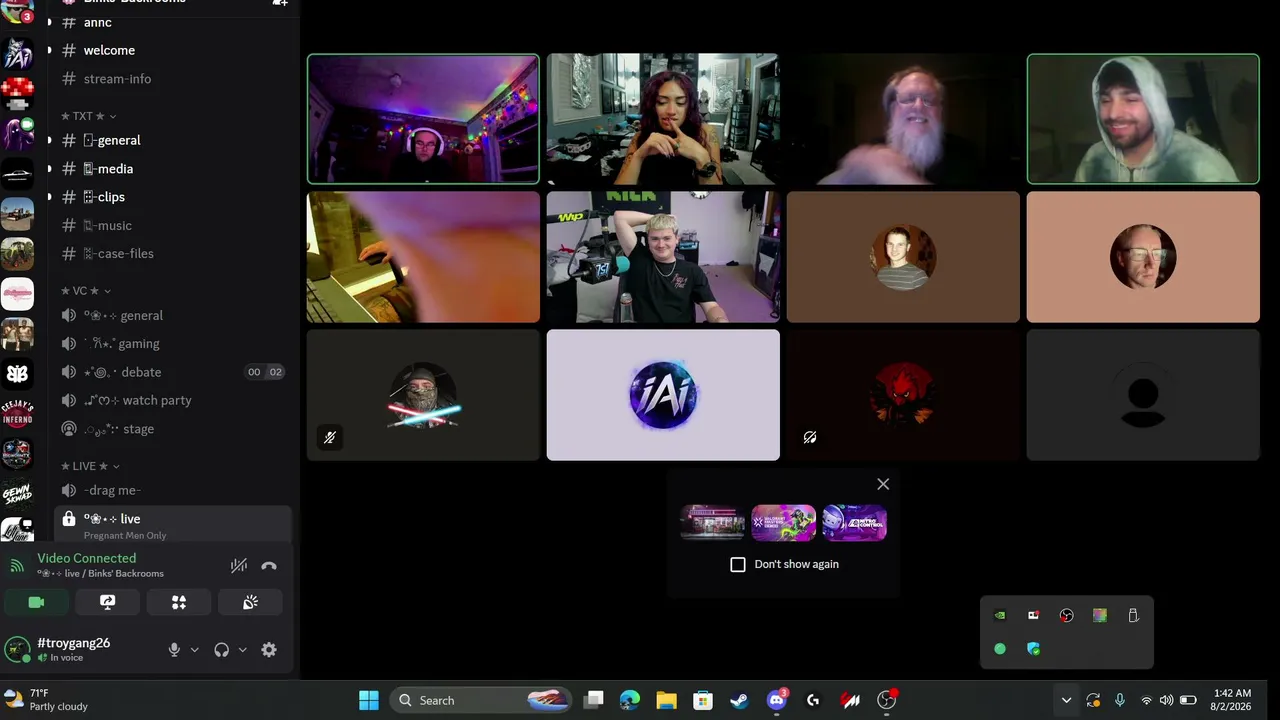Open Discord user settings gear
Screen dimensions: 1280x720
pos(269,650)
